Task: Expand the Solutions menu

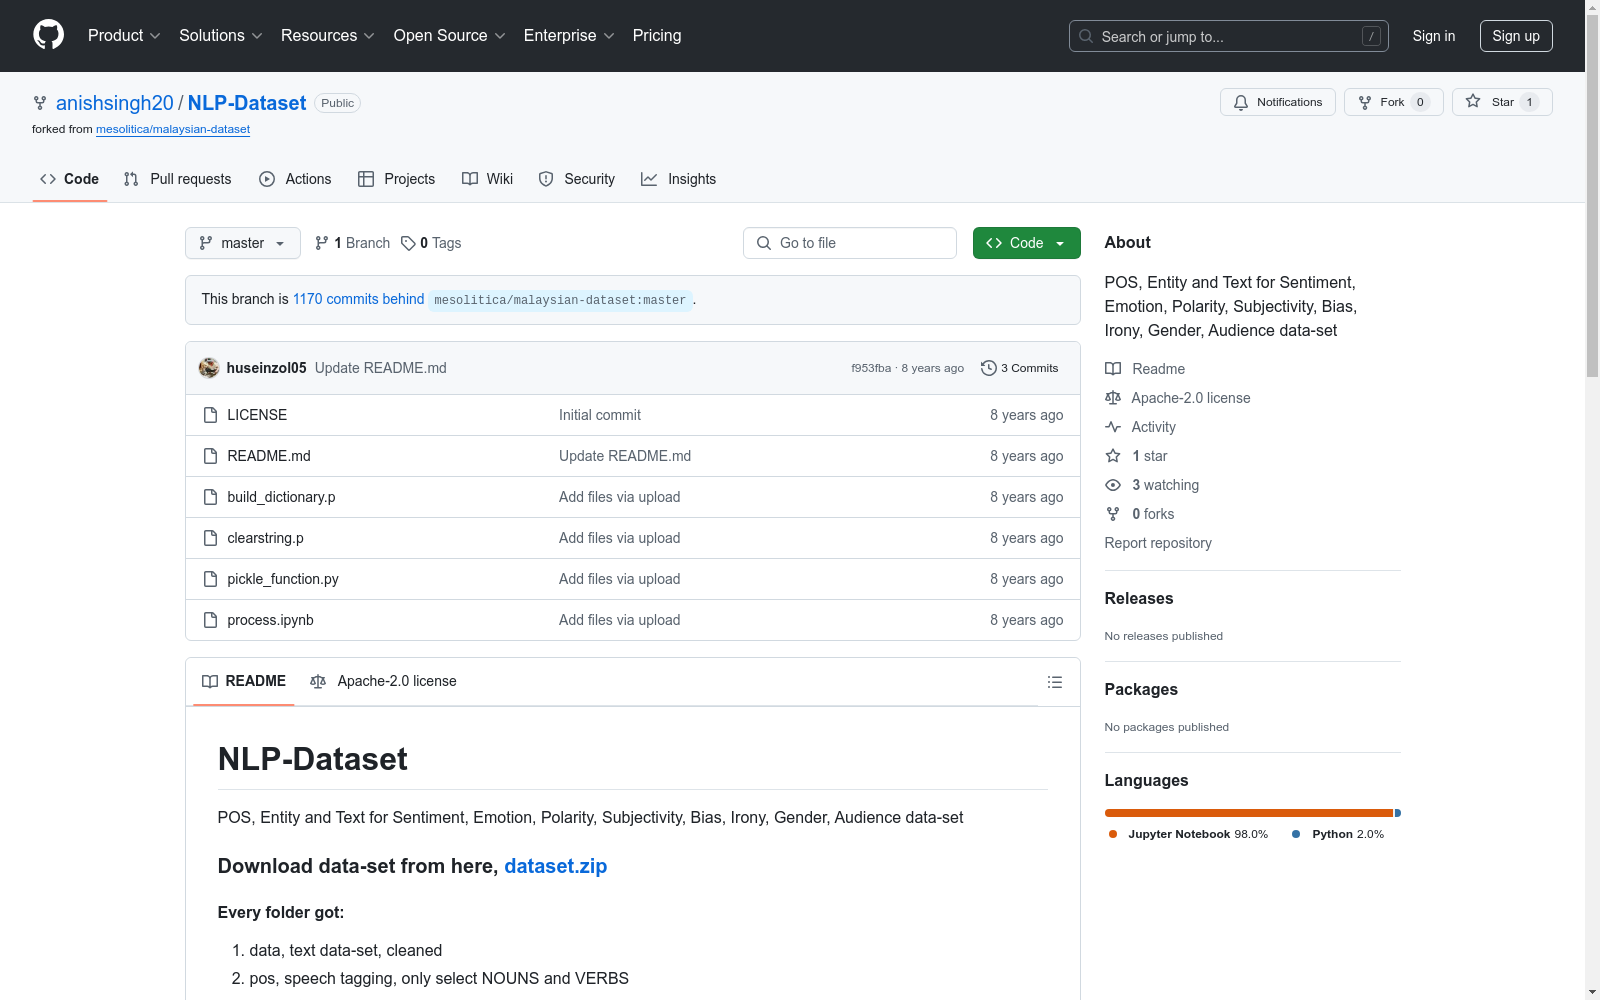Action: pos(221,36)
